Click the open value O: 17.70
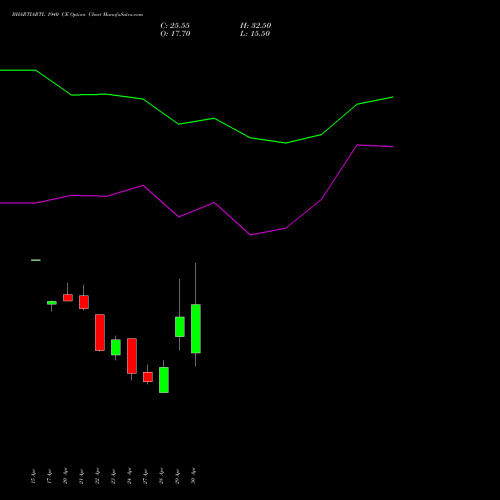This screenshot has height=500, width=500. tap(175, 34)
